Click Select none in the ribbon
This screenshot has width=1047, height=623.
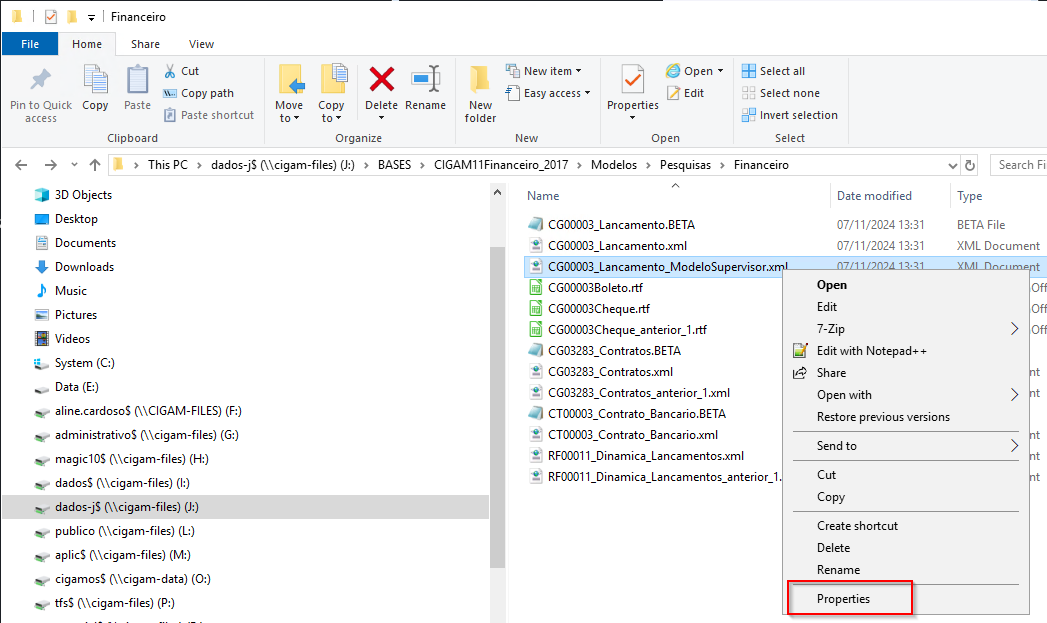tap(781, 93)
